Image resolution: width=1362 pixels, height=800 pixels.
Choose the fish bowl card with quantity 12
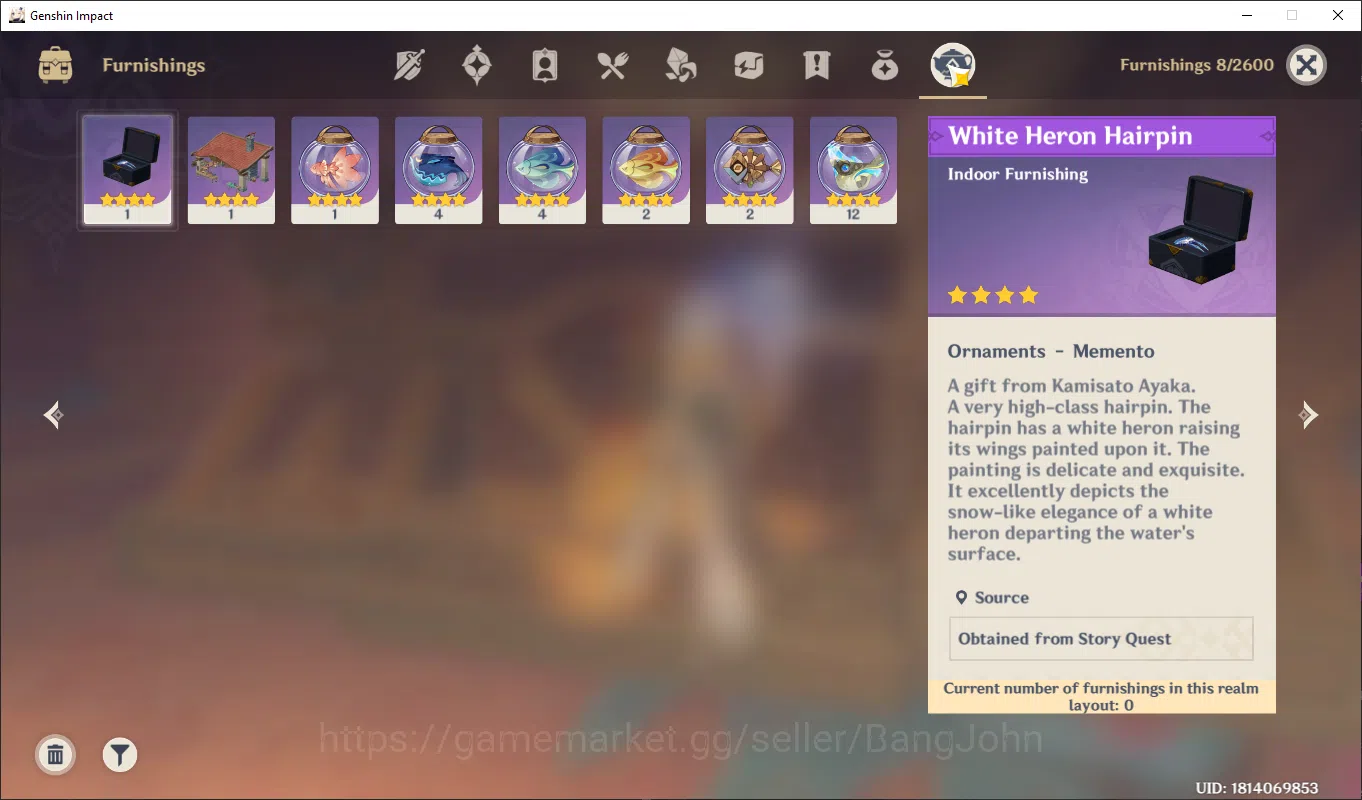point(853,170)
